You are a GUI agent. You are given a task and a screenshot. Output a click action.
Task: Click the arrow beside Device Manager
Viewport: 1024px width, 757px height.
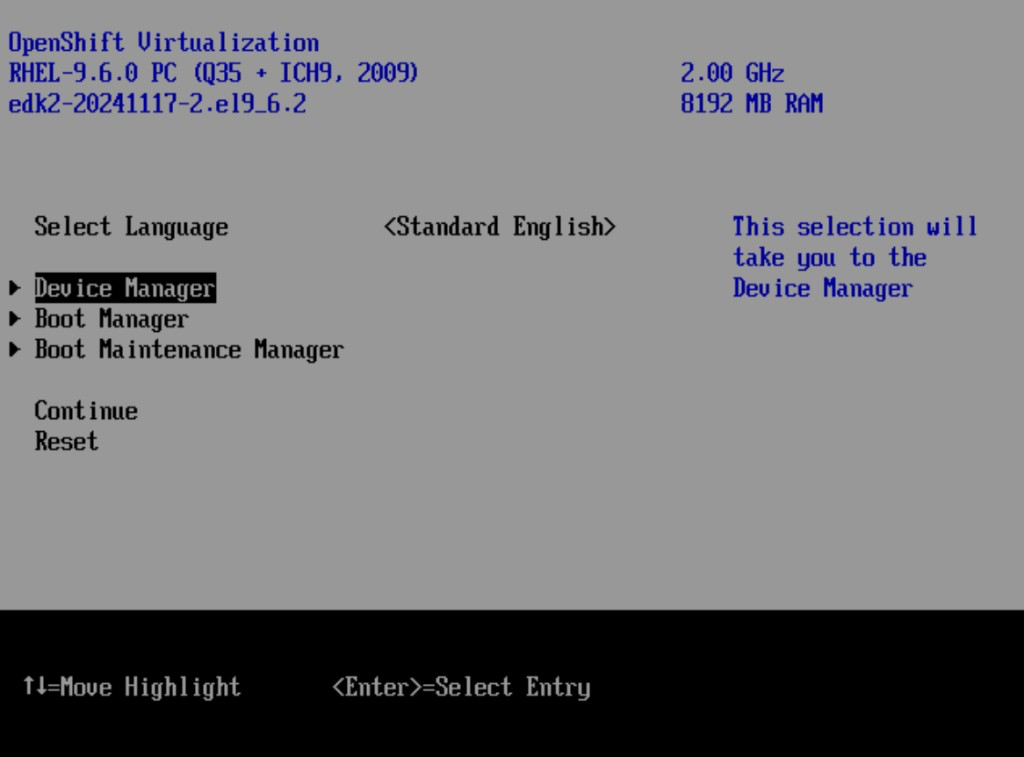point(15,288)
